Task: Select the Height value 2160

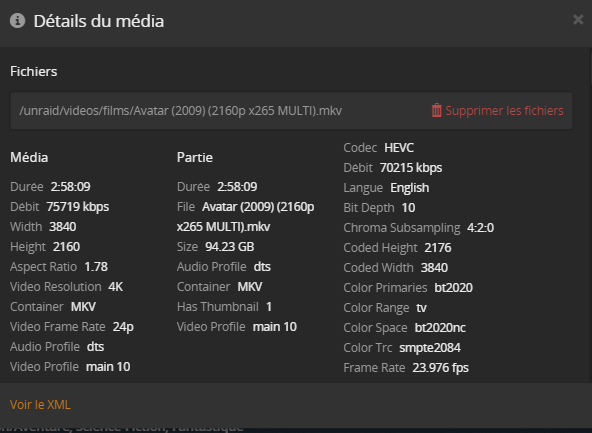Action: 66,247
